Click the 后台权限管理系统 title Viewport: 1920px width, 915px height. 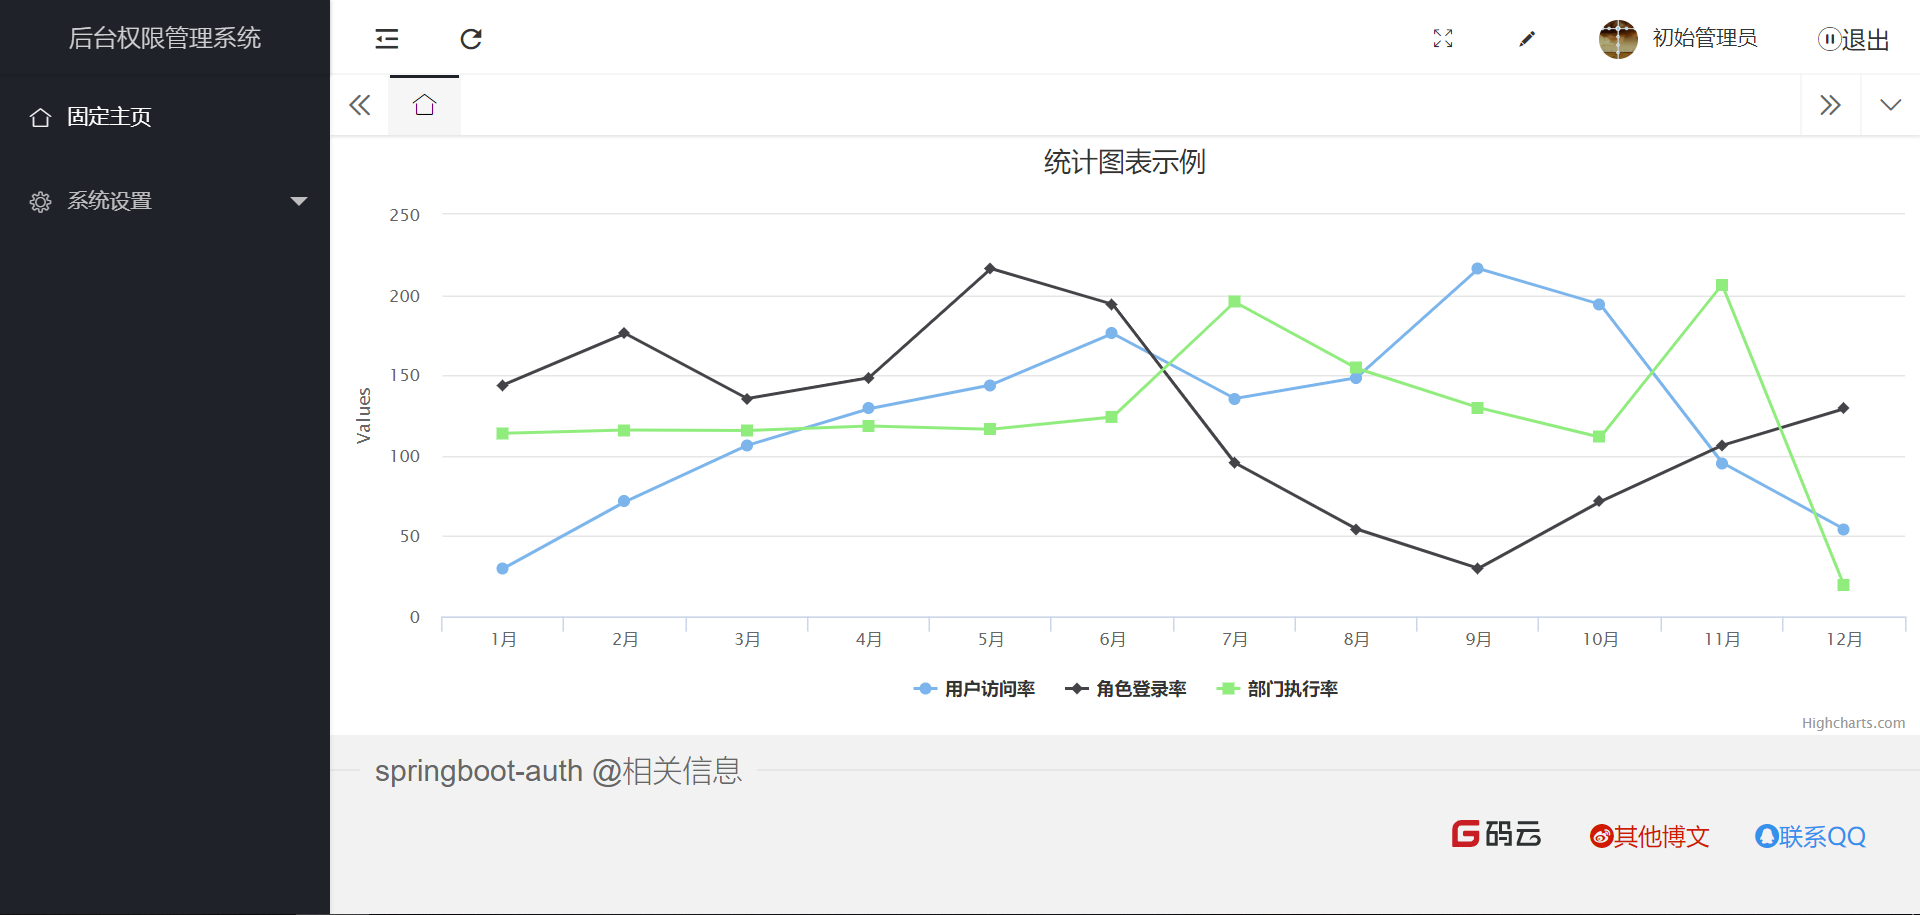pyautogui.click(x=165, y=38)
